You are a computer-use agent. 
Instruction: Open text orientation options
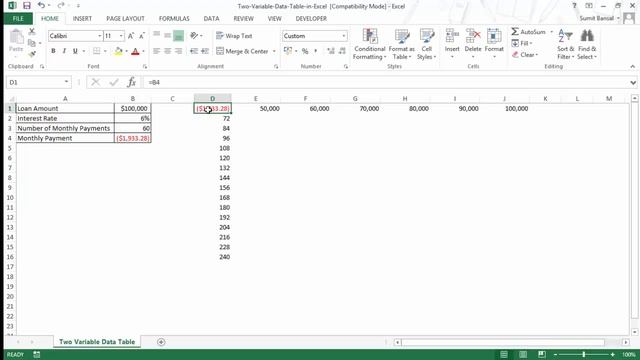(196, 36)
